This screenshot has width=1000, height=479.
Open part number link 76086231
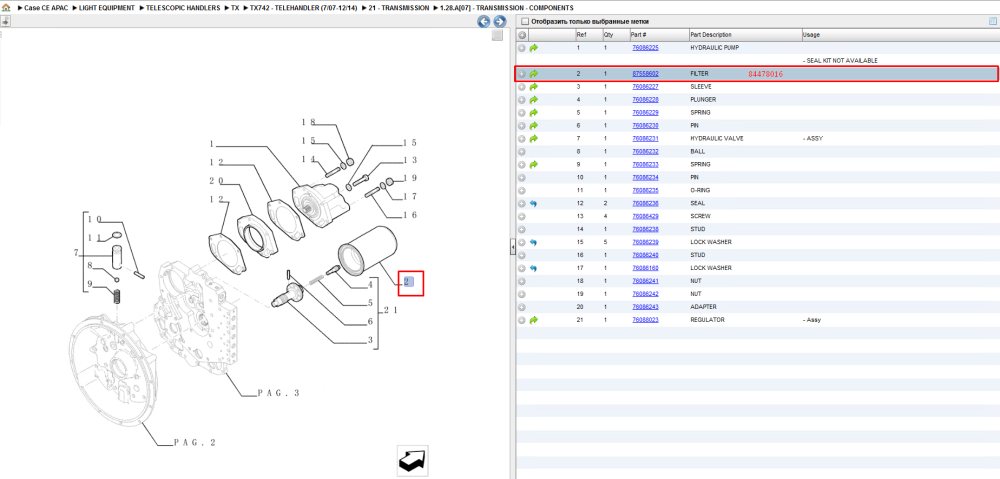(645, 138)
